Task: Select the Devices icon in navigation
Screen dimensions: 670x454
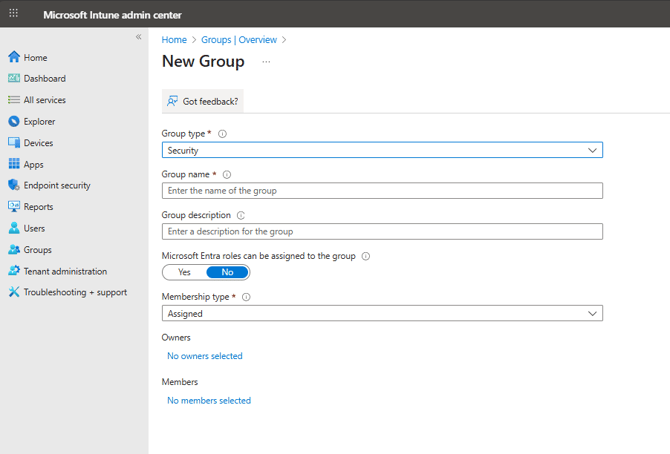Action: 14,143
